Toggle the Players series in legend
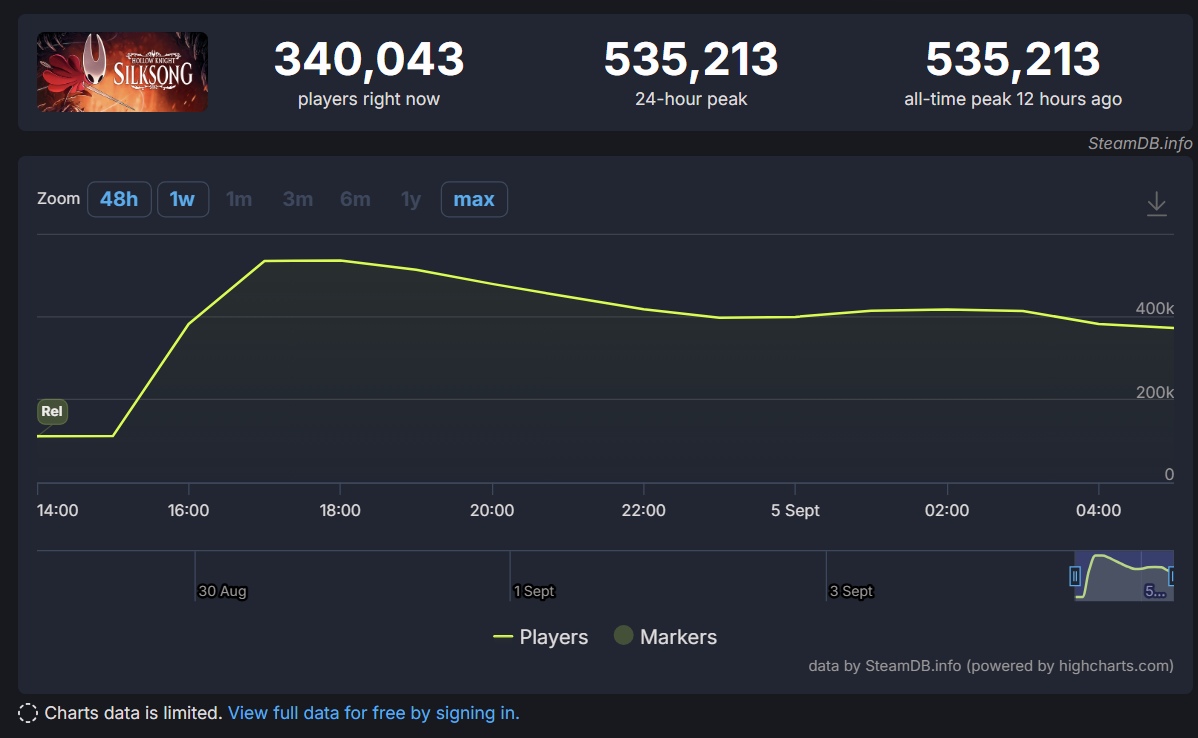Screen dimensions: 1198x738 (x=540, y=636)
